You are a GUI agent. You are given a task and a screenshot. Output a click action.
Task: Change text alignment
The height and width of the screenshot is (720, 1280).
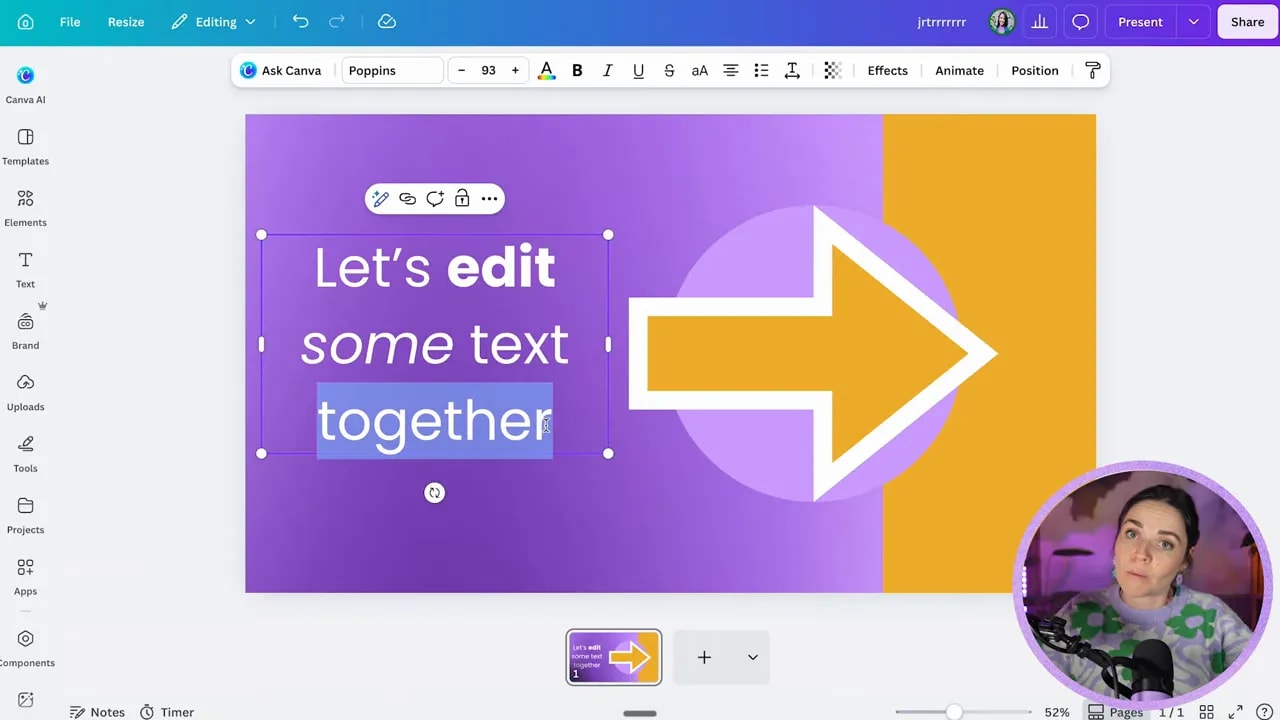(x=731, y=70)
